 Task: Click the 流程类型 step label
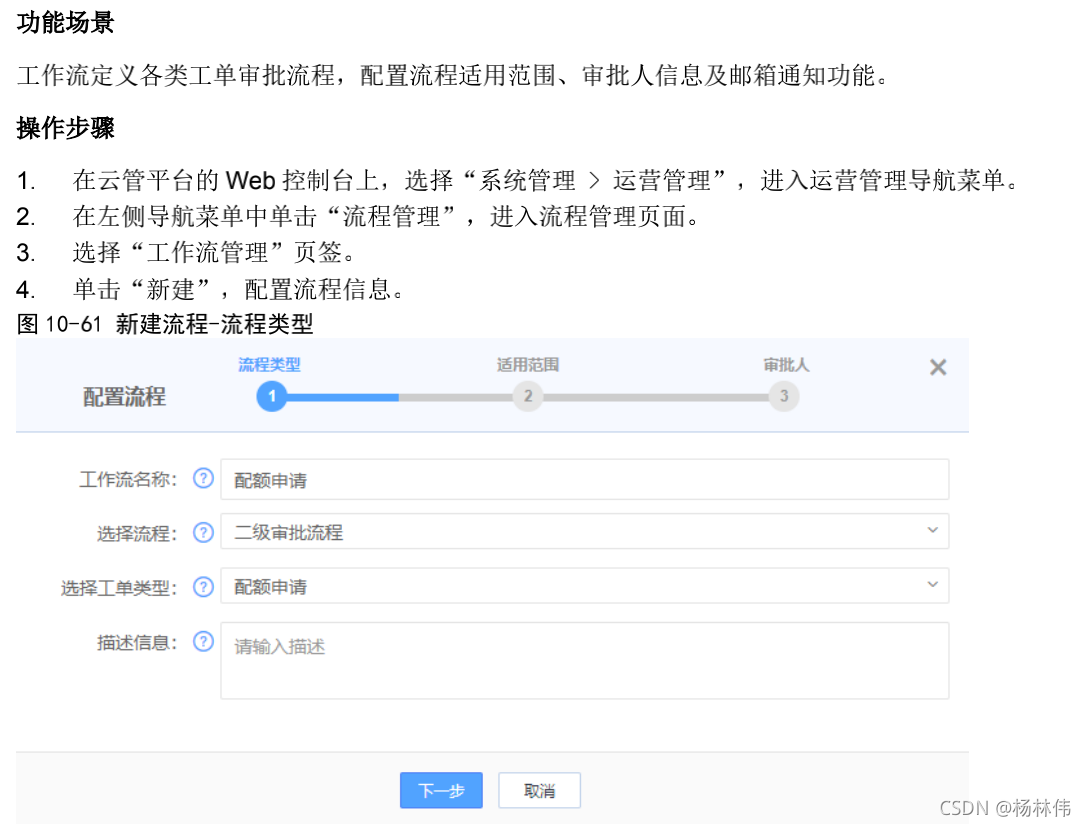pyautogui.click(x=269, y=365)
